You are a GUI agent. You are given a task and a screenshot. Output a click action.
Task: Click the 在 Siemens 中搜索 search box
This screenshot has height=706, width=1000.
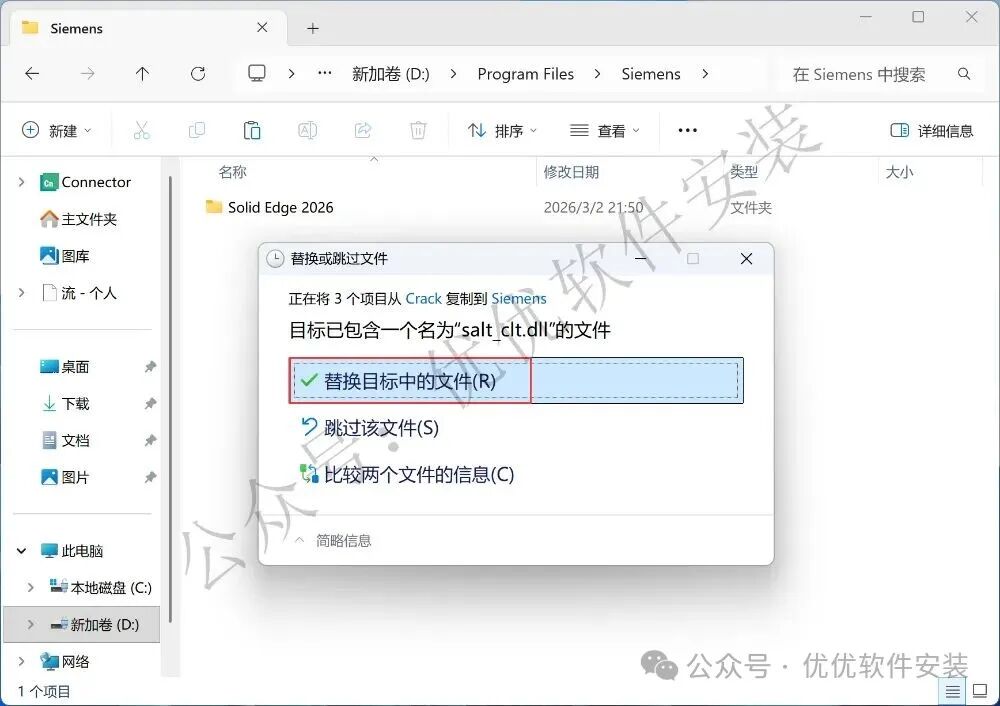point(880,74)
